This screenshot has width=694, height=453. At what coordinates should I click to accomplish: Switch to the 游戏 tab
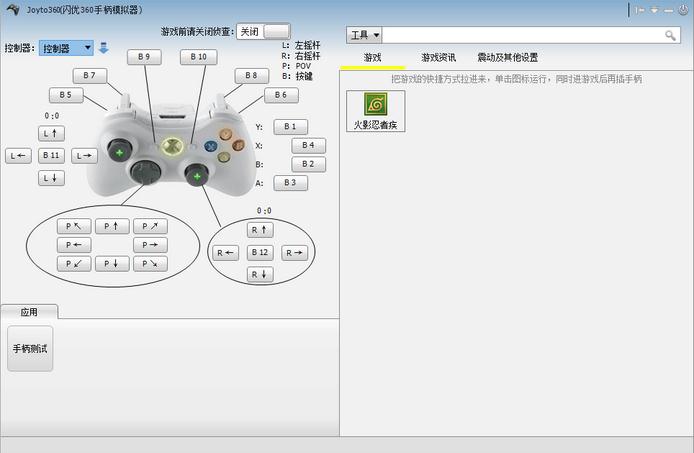pos(372,58)
